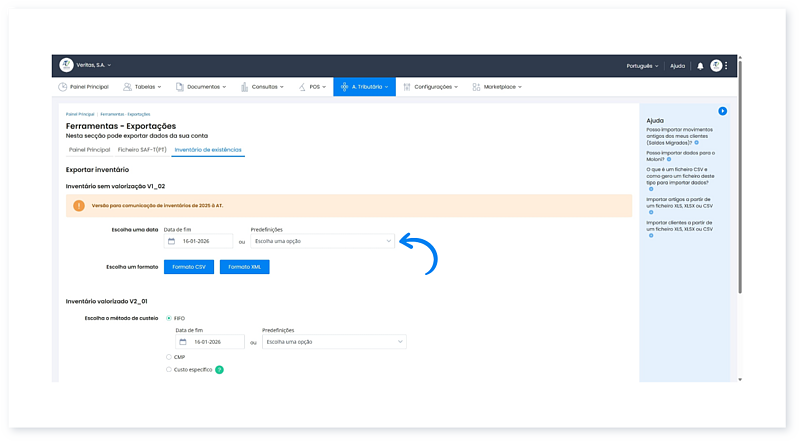
Task: Open the Predefinições dropdown under FIFO
Action: click(334, 342)
